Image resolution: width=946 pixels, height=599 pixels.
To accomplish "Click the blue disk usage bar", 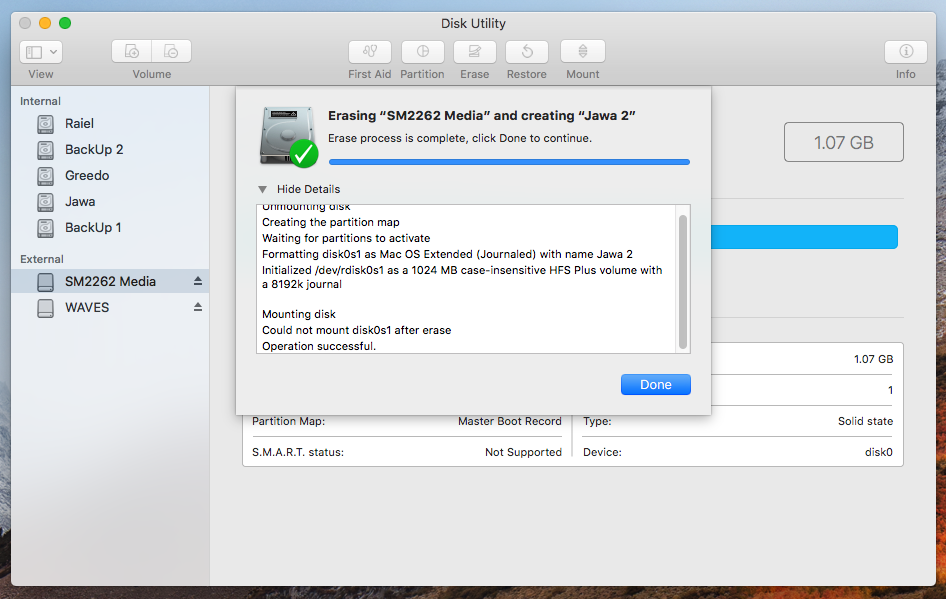I will tap(804, 237).
